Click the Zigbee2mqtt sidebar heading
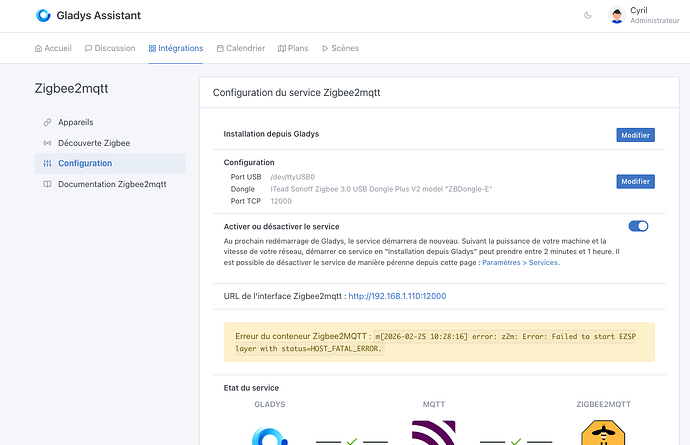 click(71, 88)
